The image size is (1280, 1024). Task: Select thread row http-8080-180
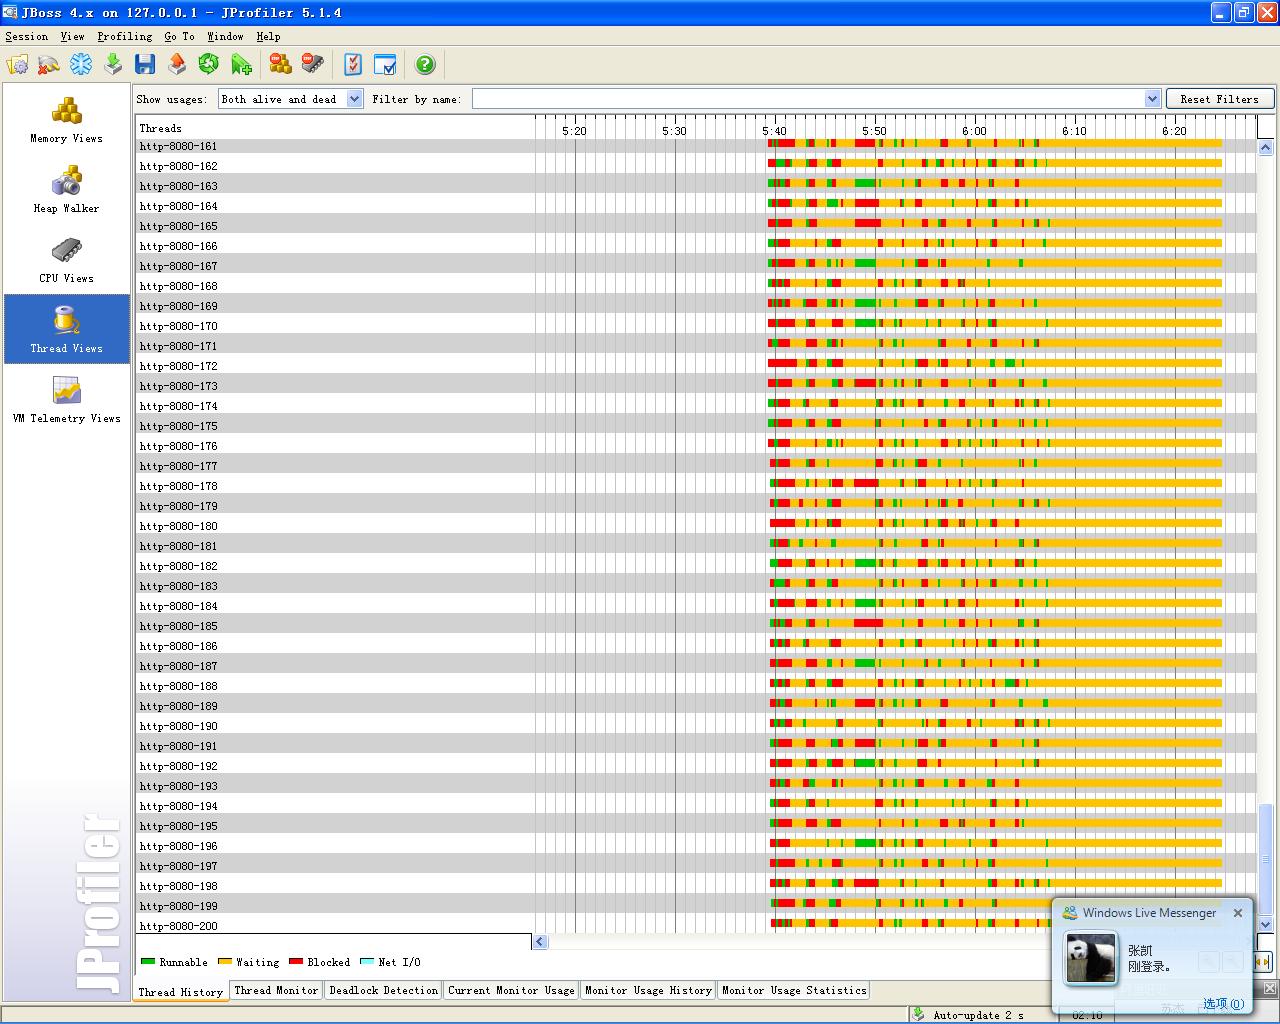click(695, 525)
